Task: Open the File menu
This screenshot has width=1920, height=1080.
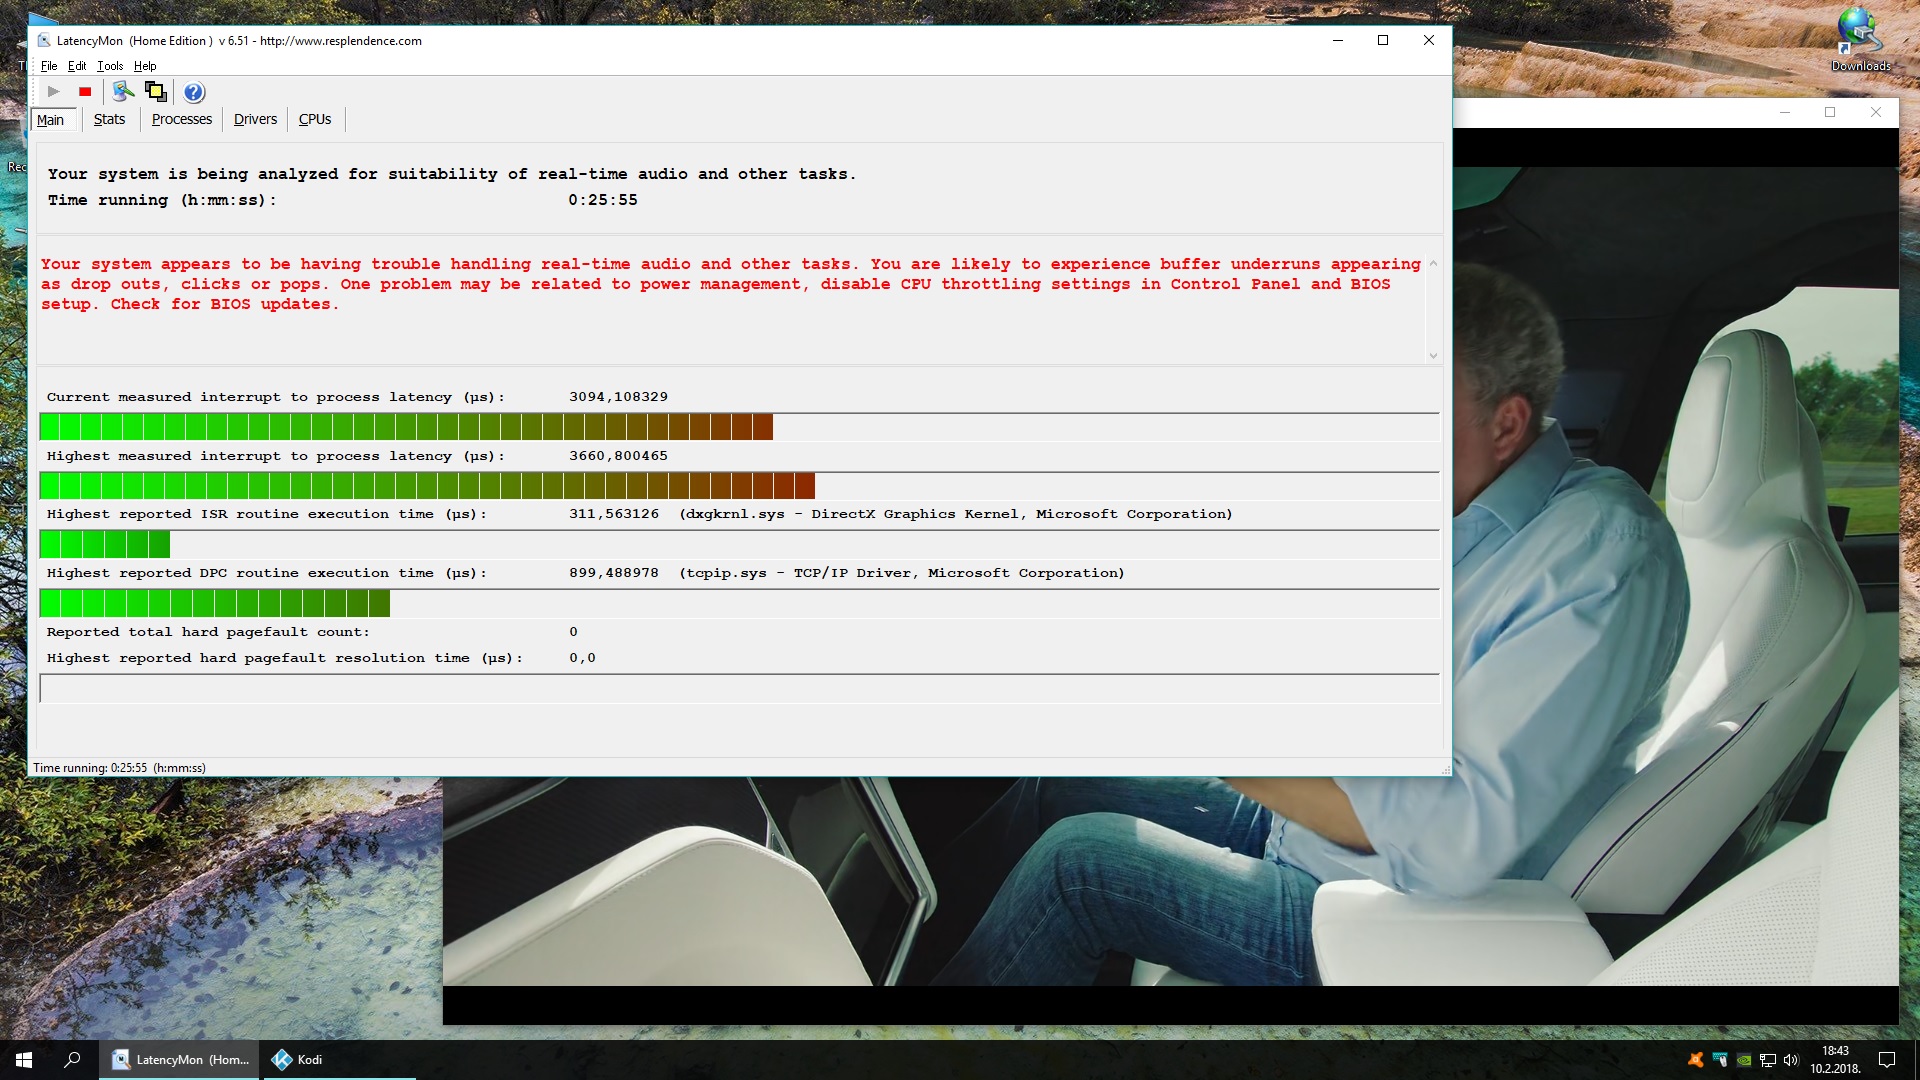Action: tap(49, 66)
